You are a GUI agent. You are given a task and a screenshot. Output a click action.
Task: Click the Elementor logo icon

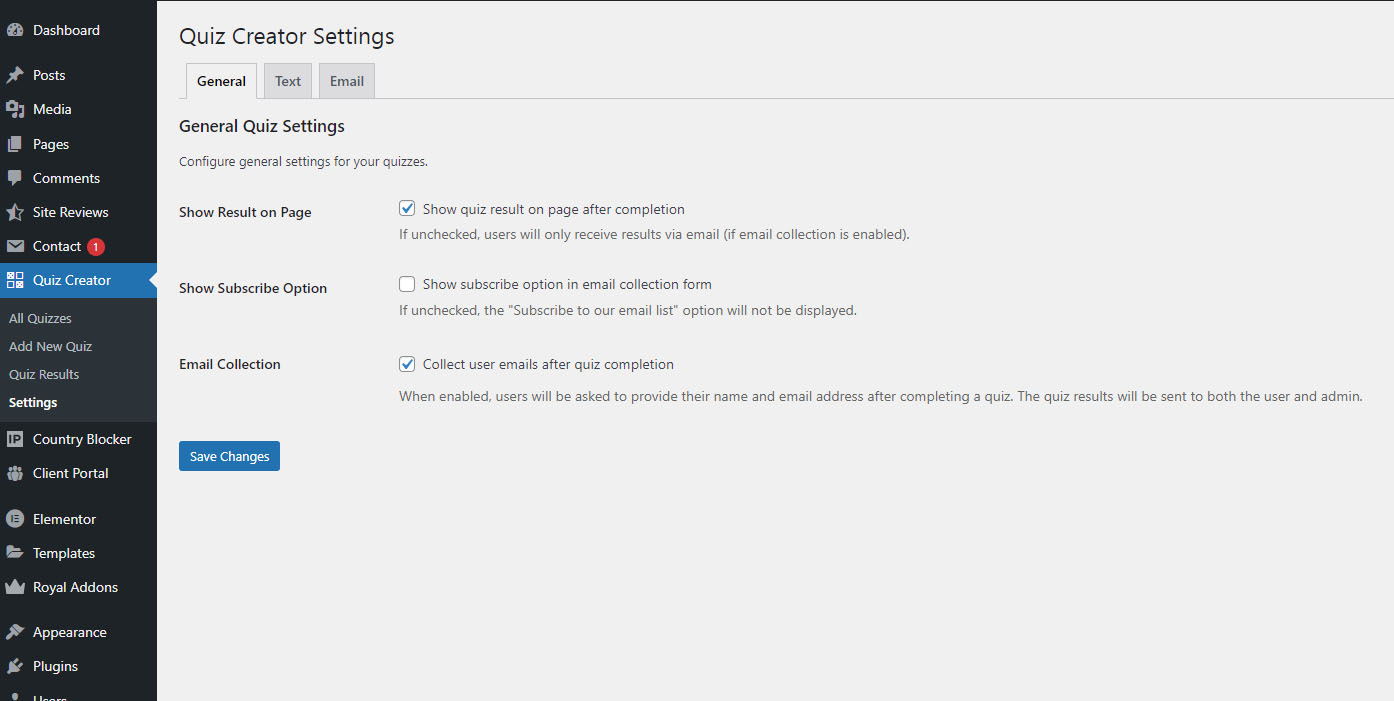coord(15,519)
